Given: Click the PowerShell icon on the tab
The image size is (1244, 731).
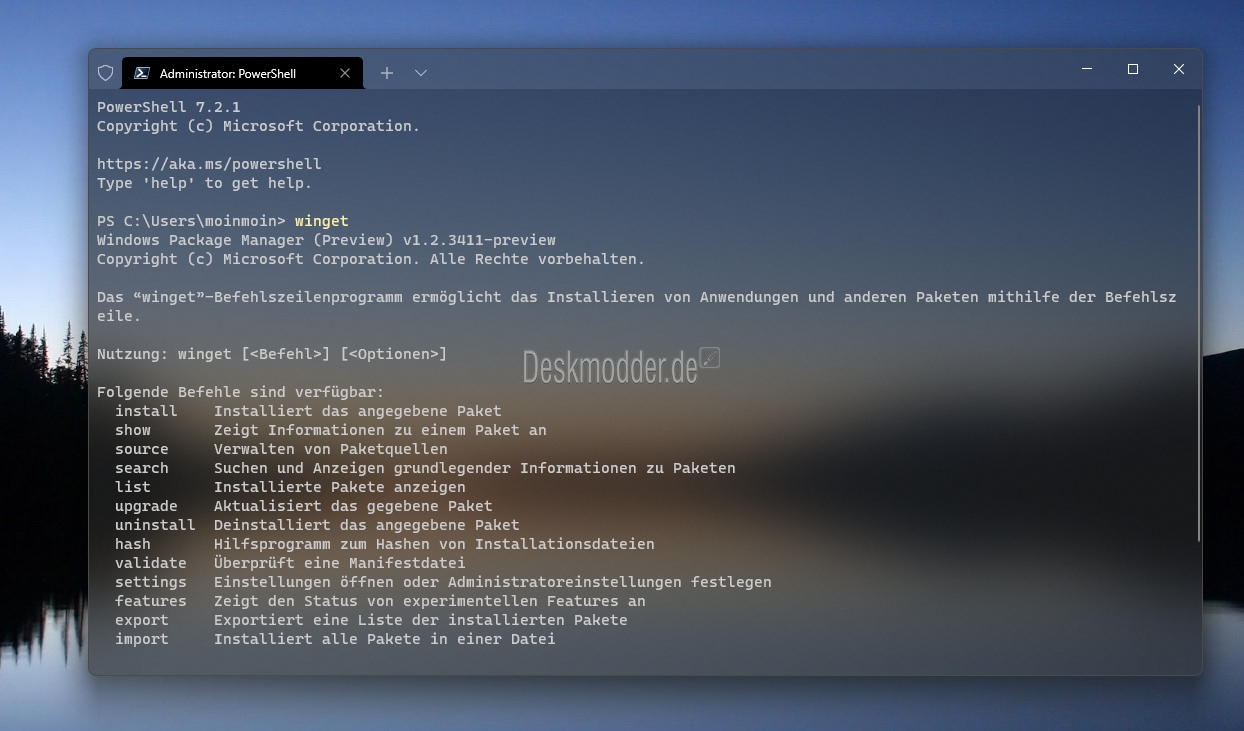Looking at the screenshot, I should pyautogui.click(x=142, y=73).
